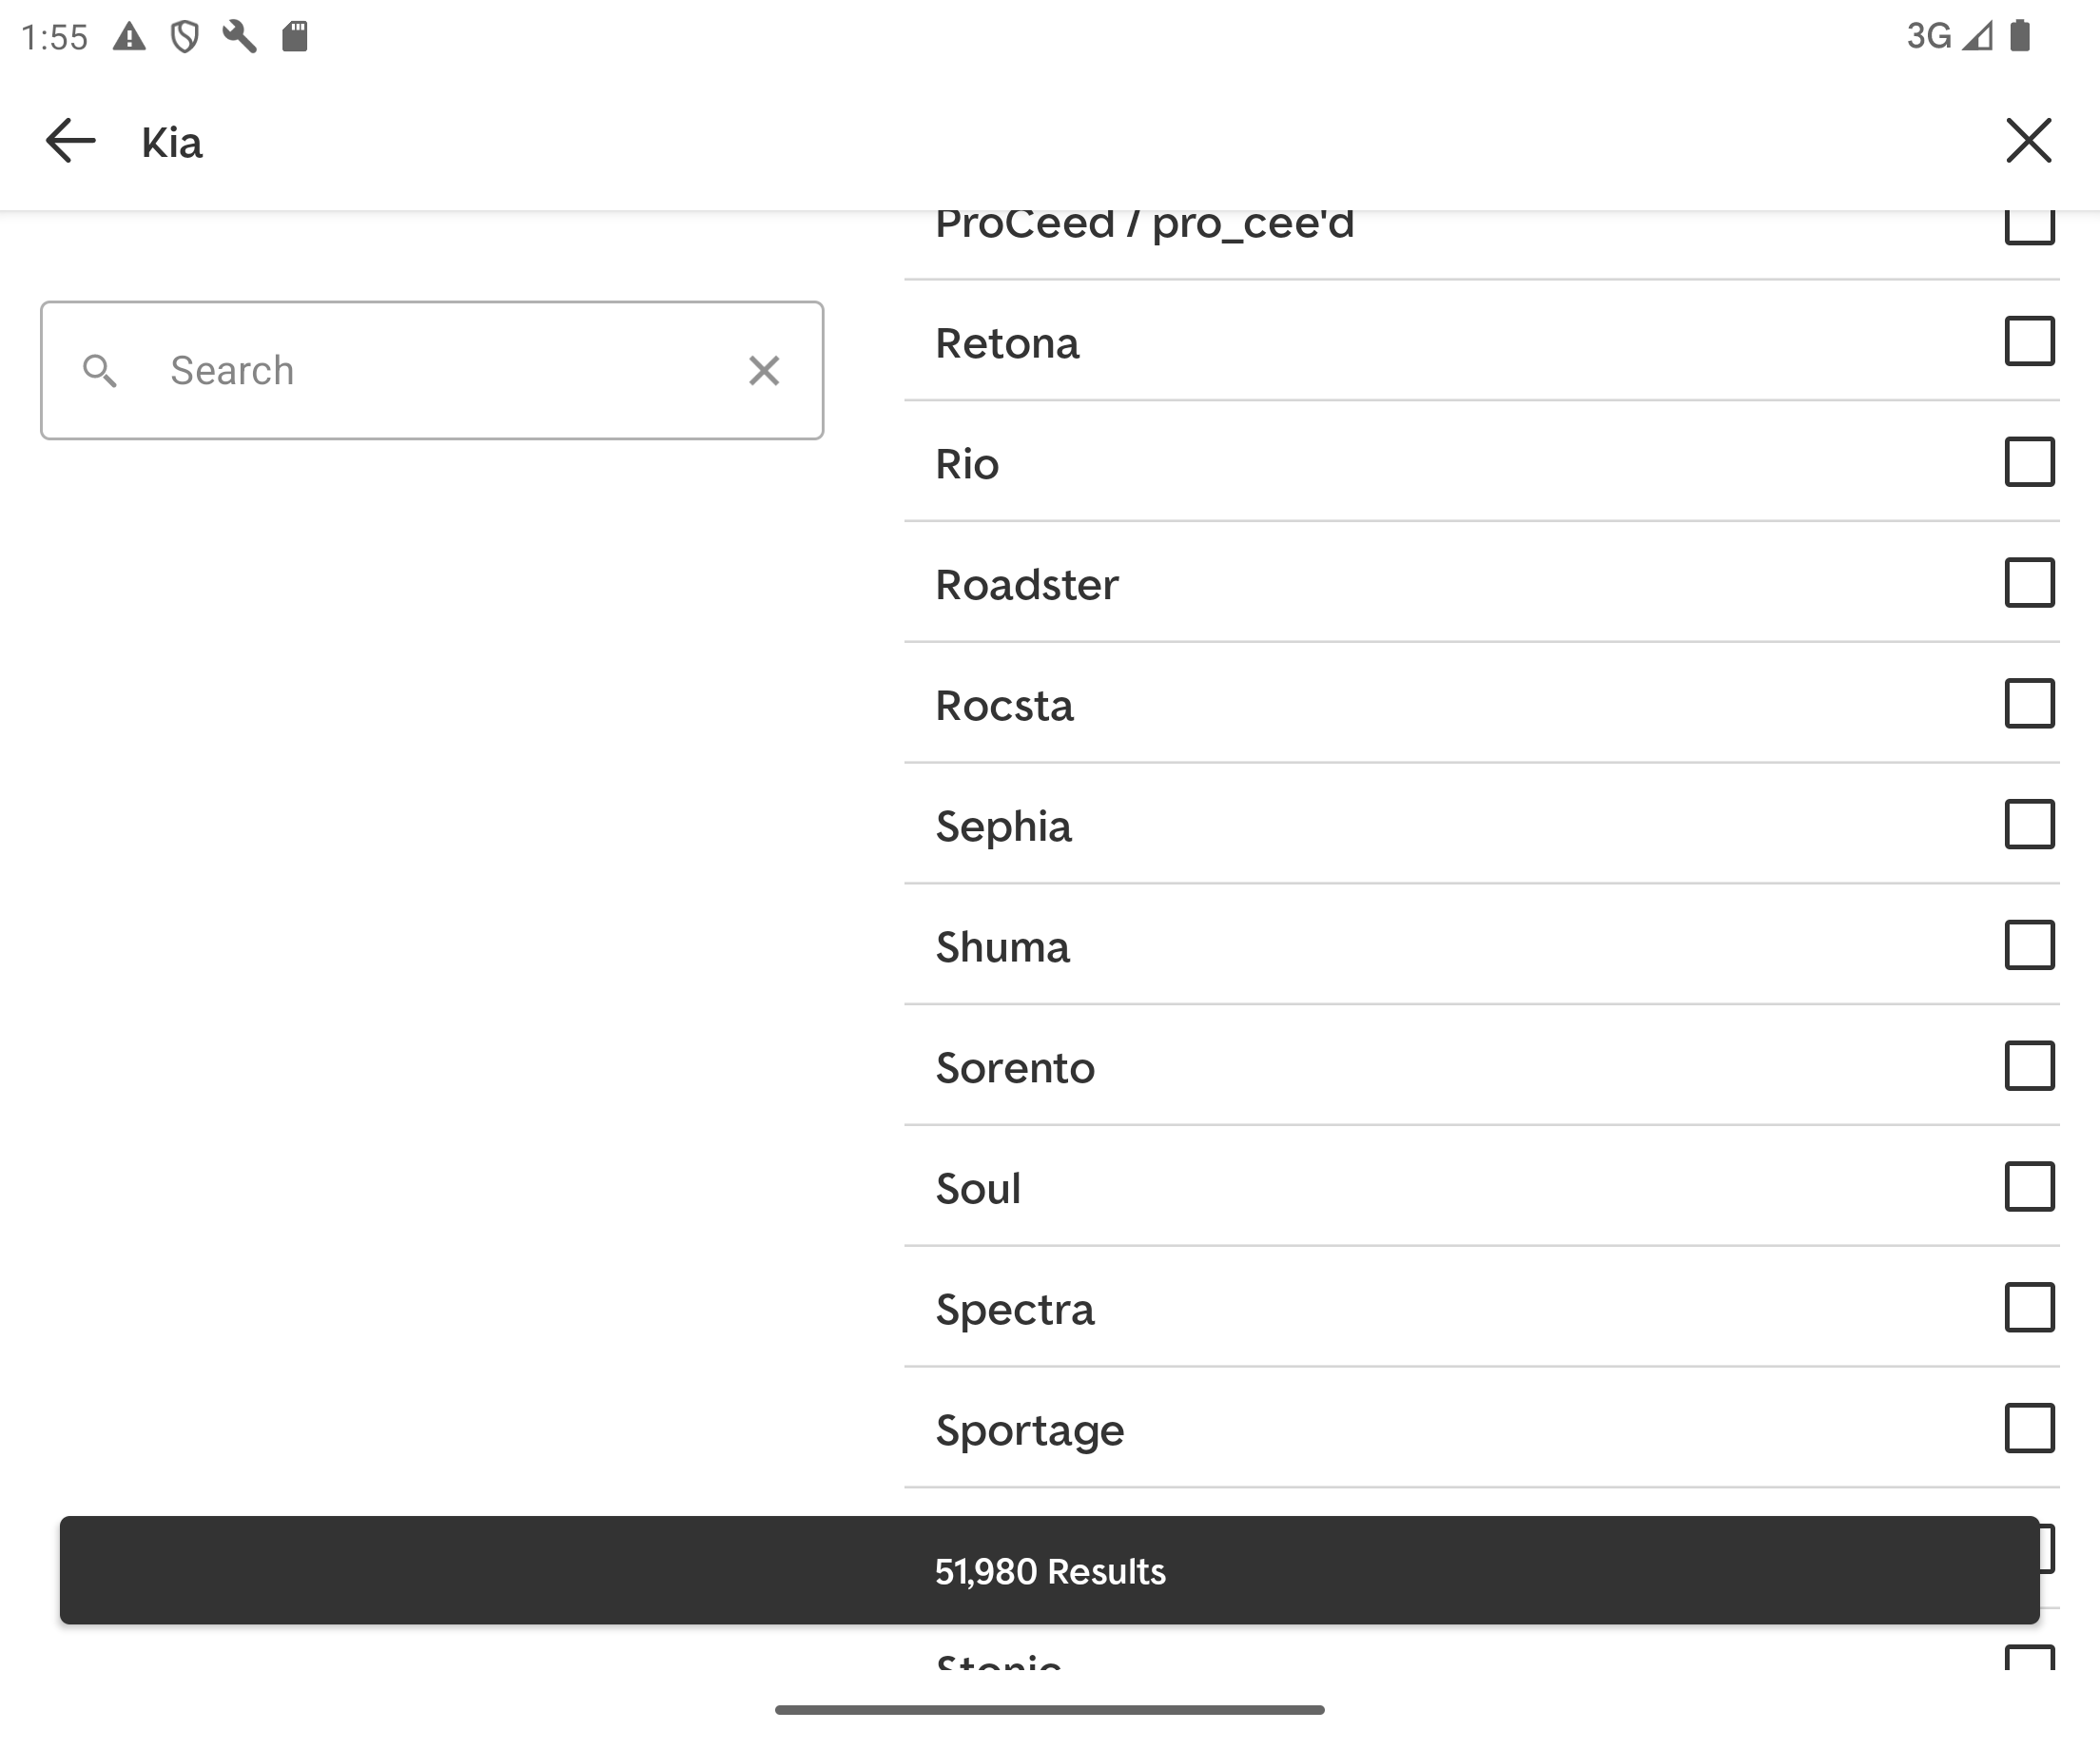Tap the ProCeed / pro_cee'd label
2100x1750 pixels.
pos(1145,225)
